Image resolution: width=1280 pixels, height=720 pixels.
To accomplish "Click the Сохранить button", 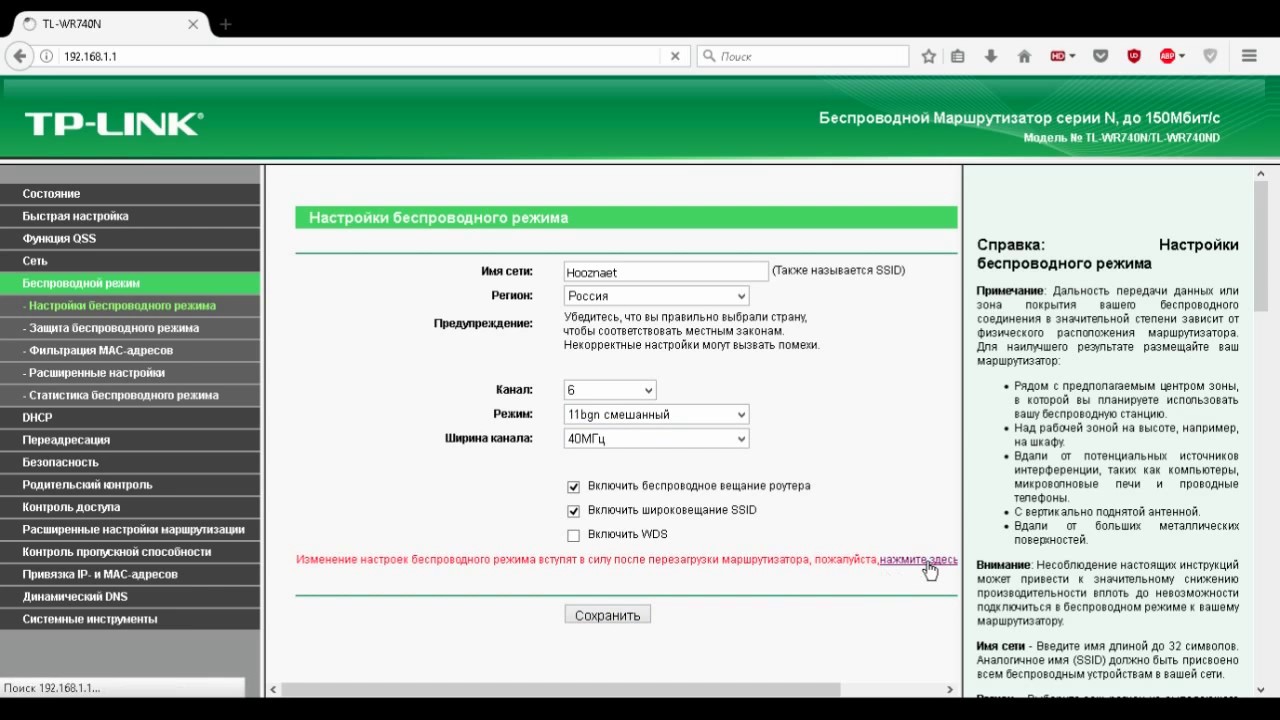I will point(607,615).
